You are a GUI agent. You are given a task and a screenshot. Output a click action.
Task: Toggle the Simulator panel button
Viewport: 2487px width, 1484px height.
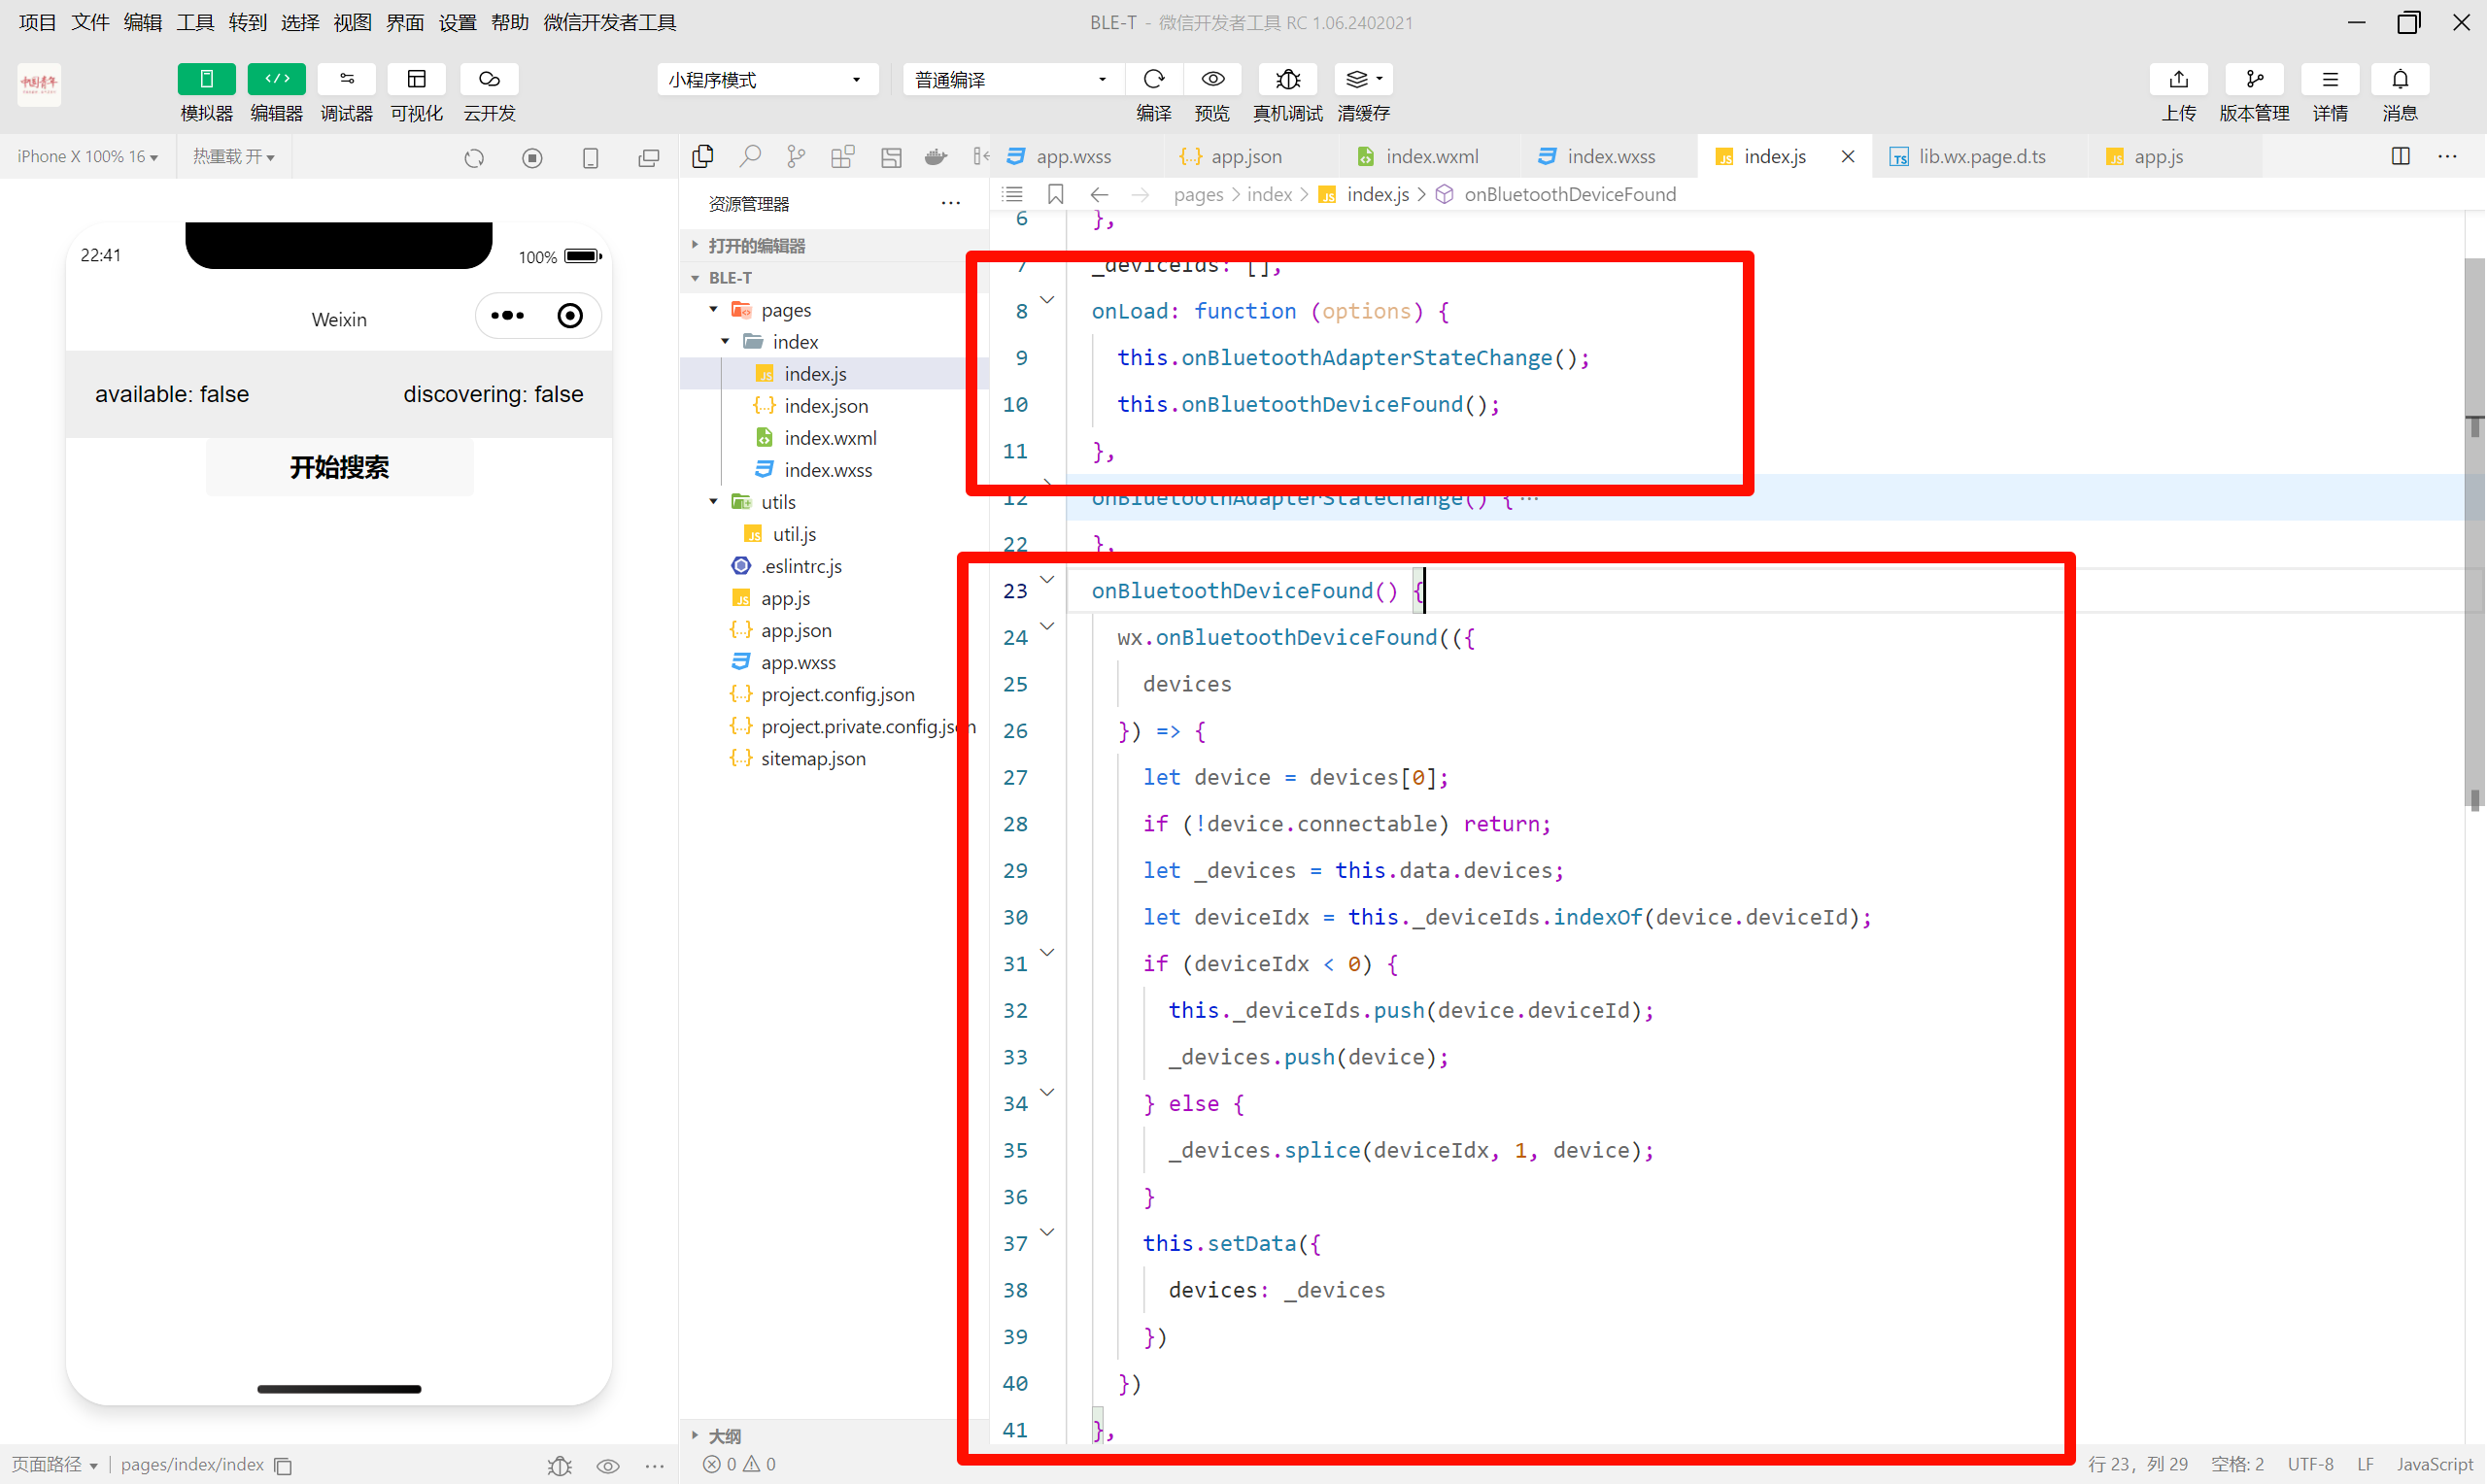(206, 79)
